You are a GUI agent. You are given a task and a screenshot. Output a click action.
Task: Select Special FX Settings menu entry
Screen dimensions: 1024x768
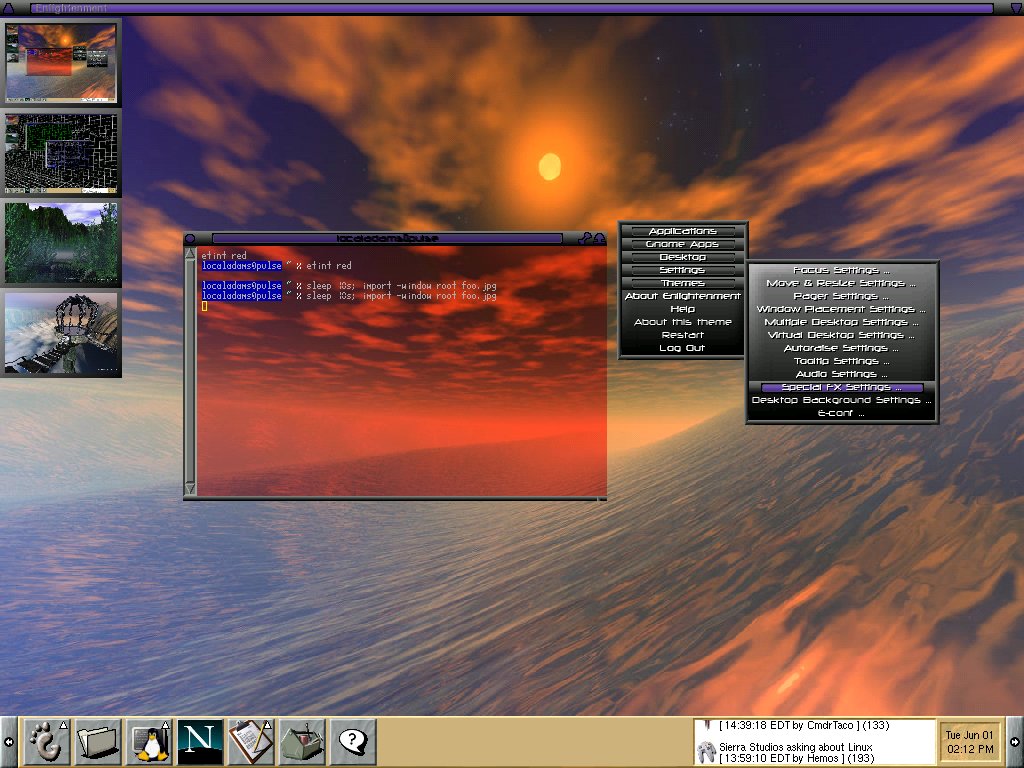(x=841, y=387)
